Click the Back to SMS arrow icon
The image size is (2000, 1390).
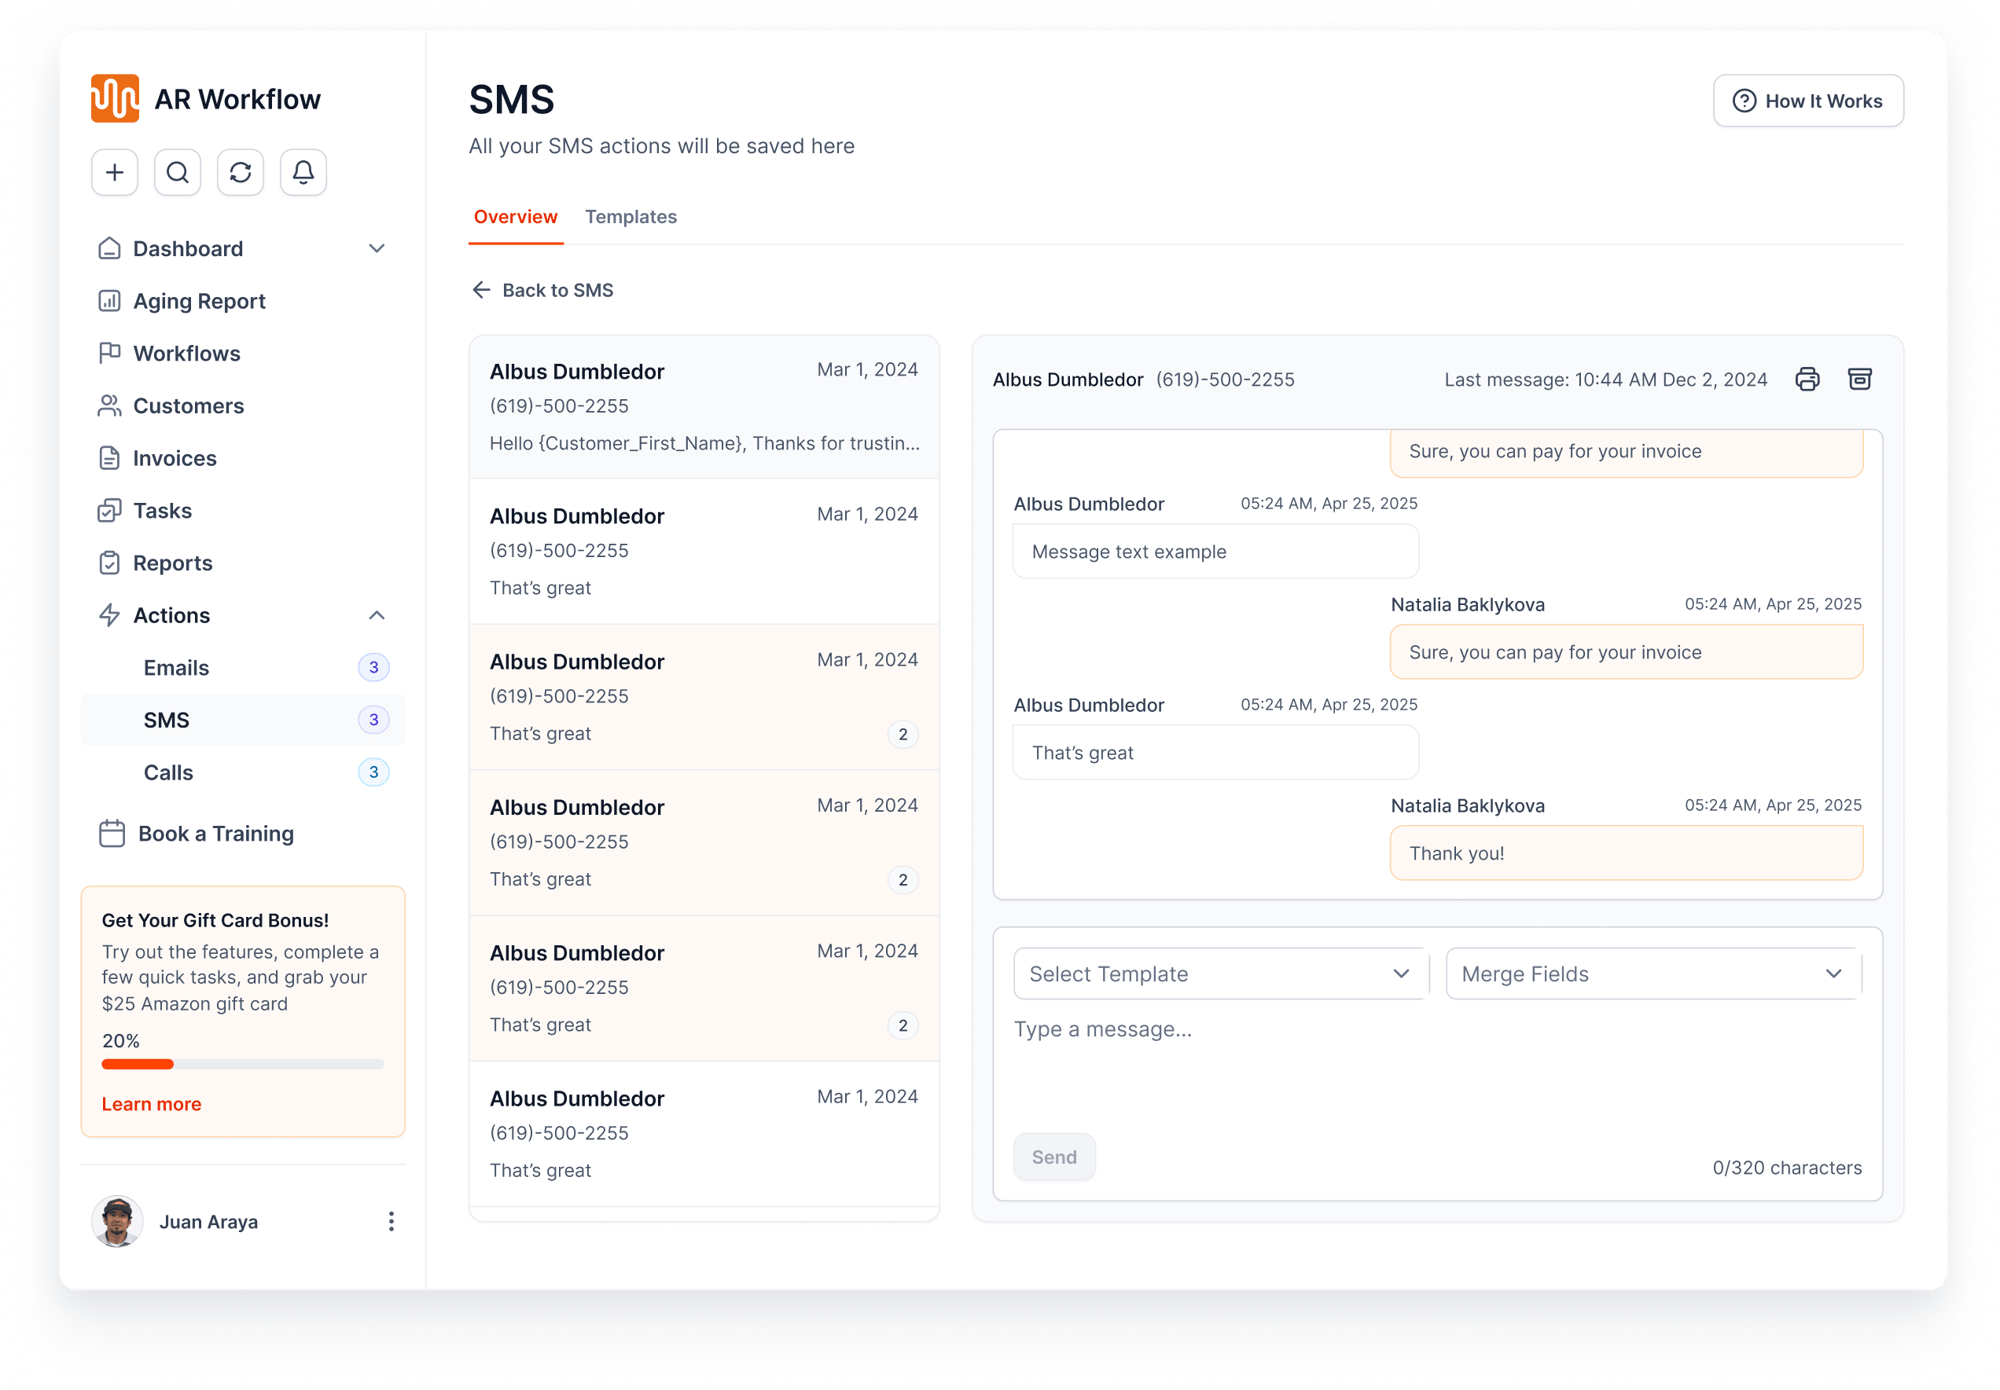pos(481,290)
